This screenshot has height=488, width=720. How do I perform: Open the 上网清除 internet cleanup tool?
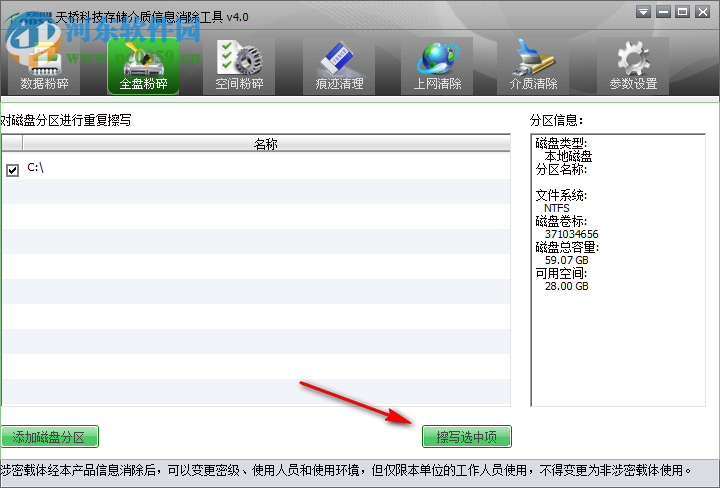[x=437, y=66]
